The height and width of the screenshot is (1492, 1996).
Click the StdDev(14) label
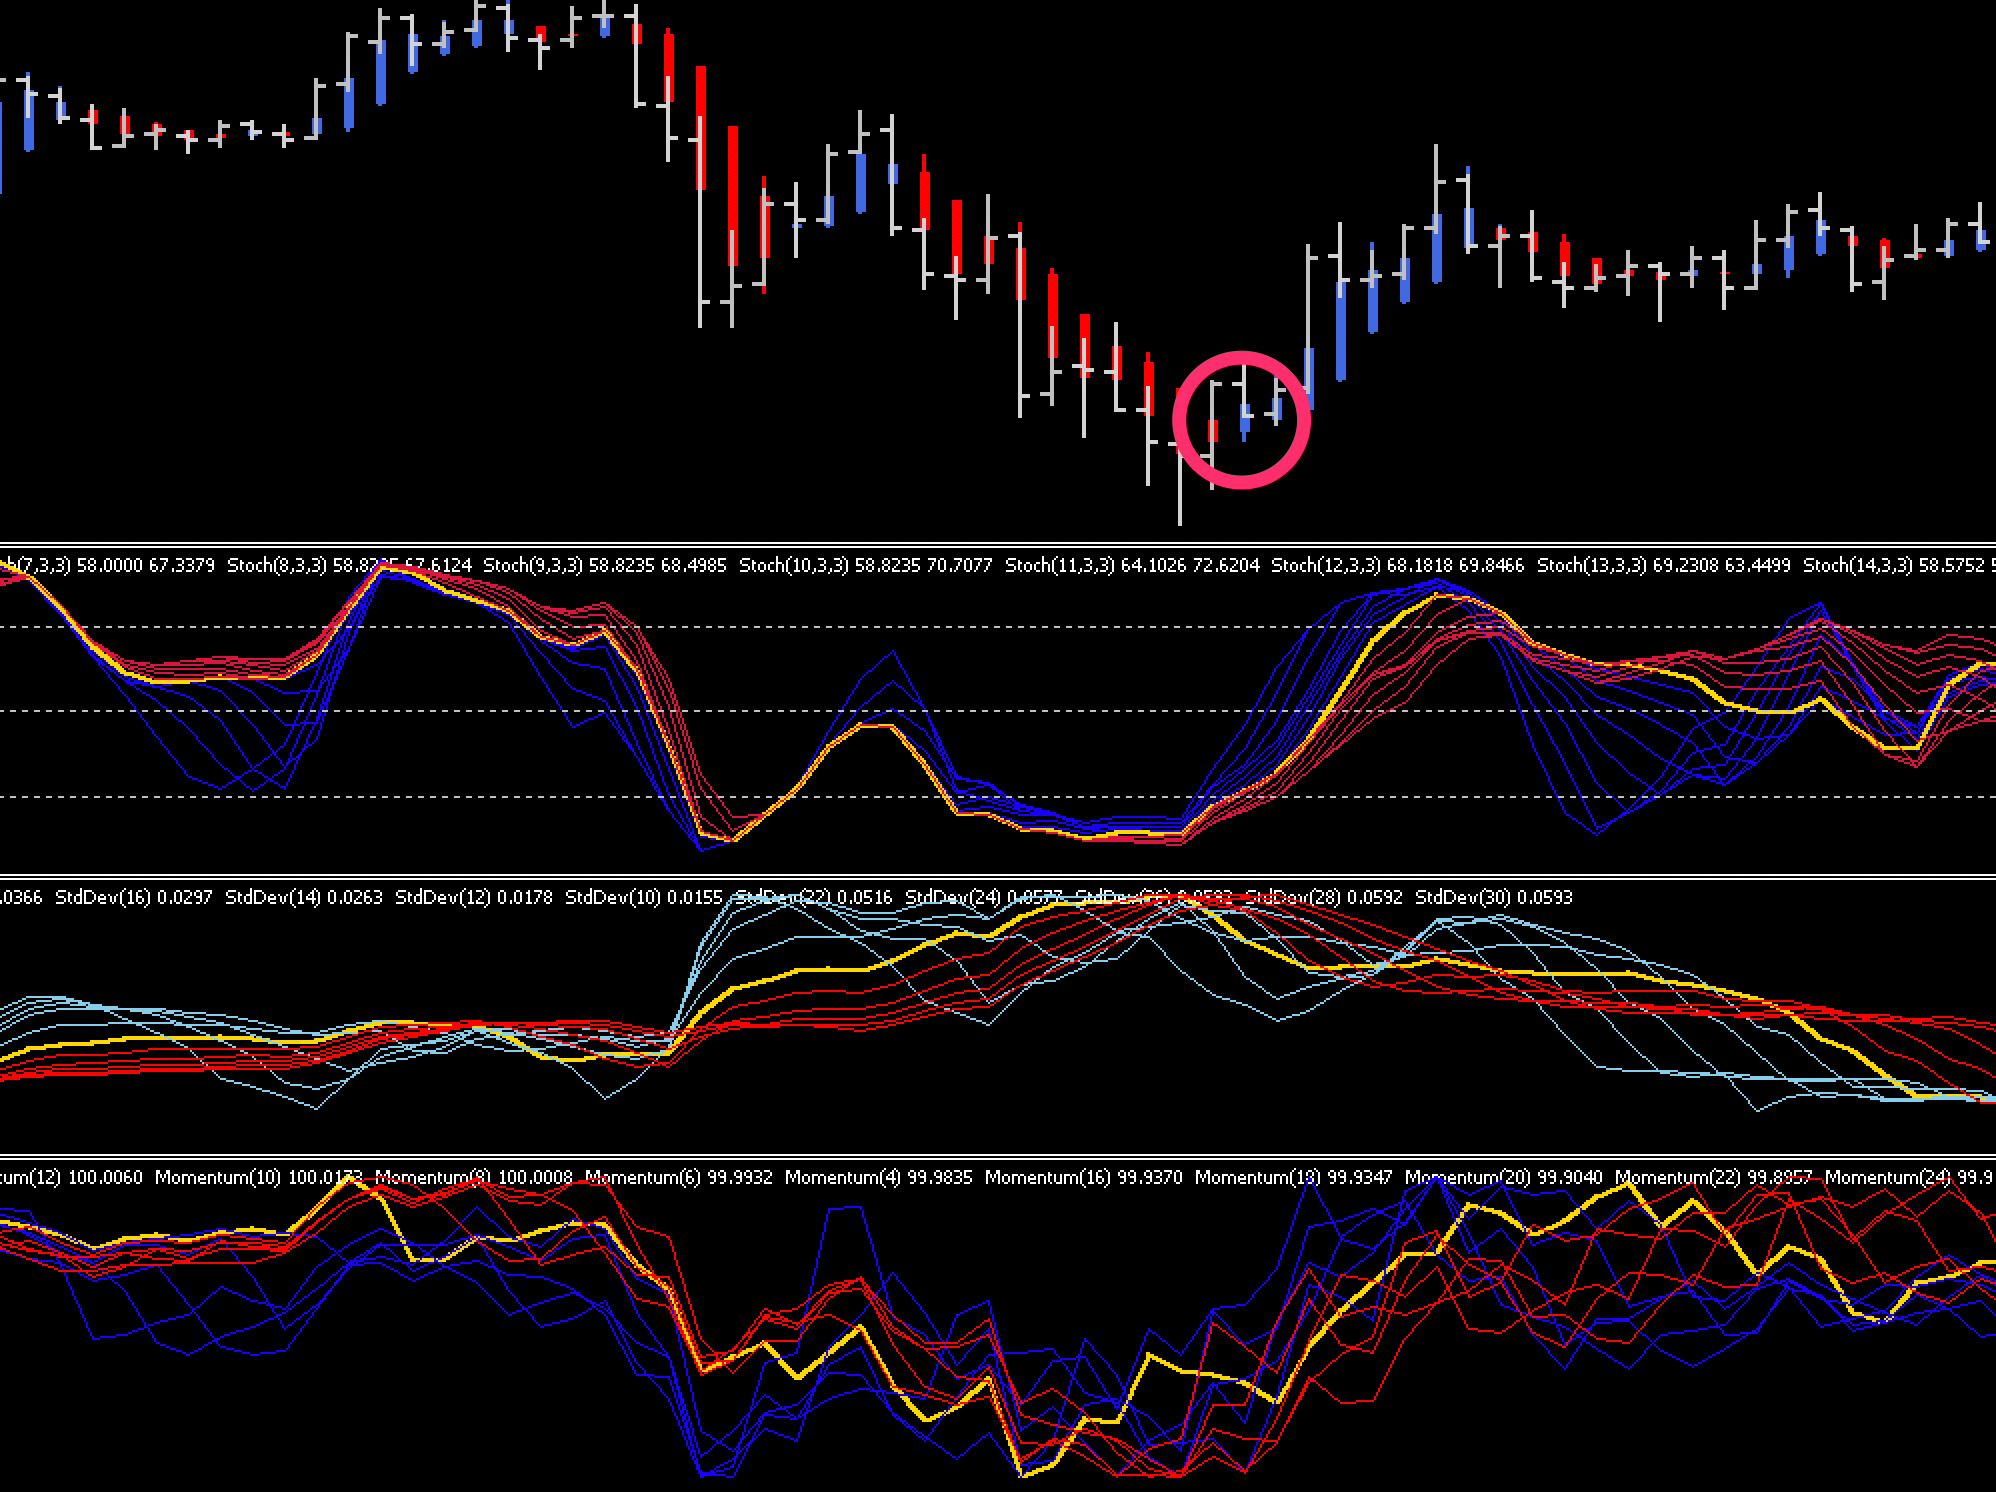click(x=273, y=897)
